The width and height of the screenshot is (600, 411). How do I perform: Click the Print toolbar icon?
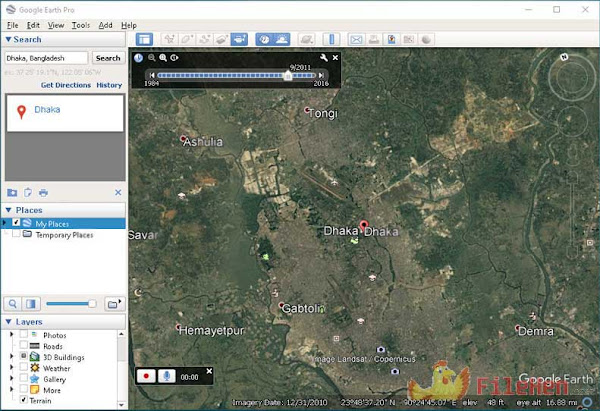pyautogui.click(x=374, y=39)
